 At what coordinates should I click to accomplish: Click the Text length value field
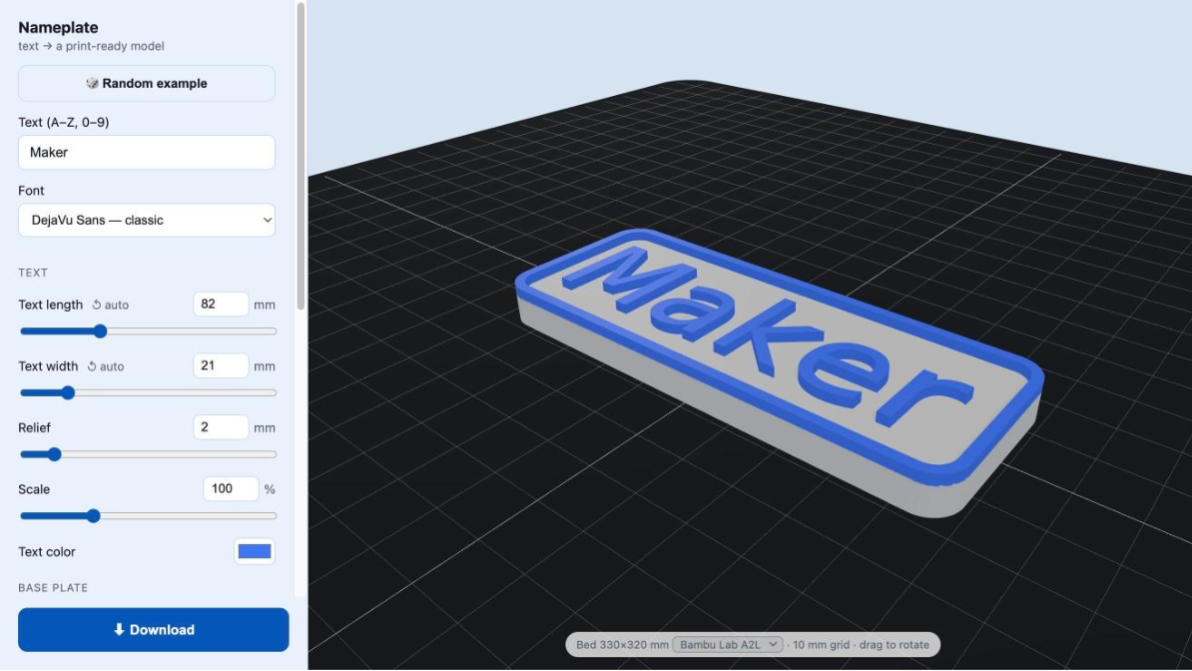pyautogui.click(x=220, y=304)
